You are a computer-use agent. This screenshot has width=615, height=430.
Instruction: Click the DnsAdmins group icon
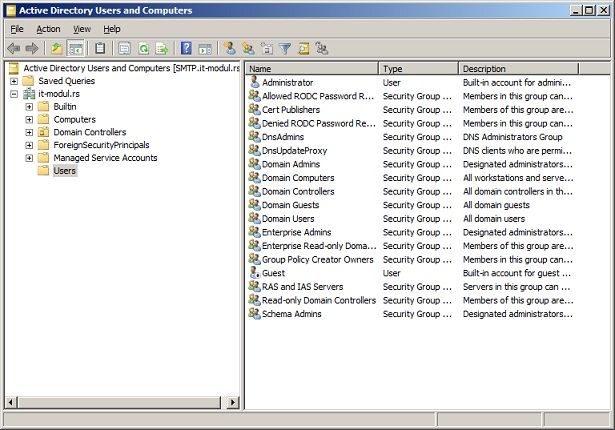tap(255, 137)
